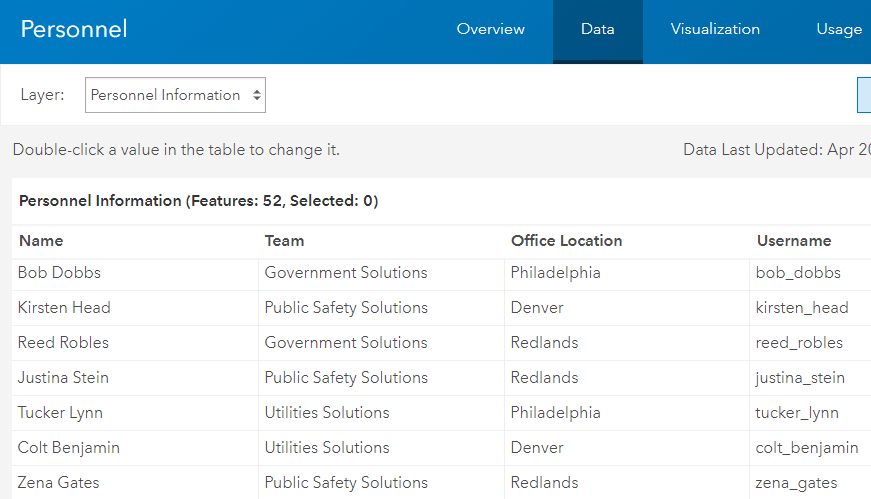Select Tucker Lynn's Utilities Solutions team cell
The image size is (871, 499).
(327, 413)
